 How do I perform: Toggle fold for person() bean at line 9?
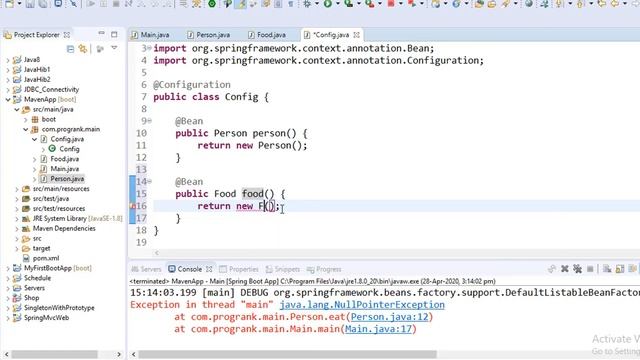[149, 121]
